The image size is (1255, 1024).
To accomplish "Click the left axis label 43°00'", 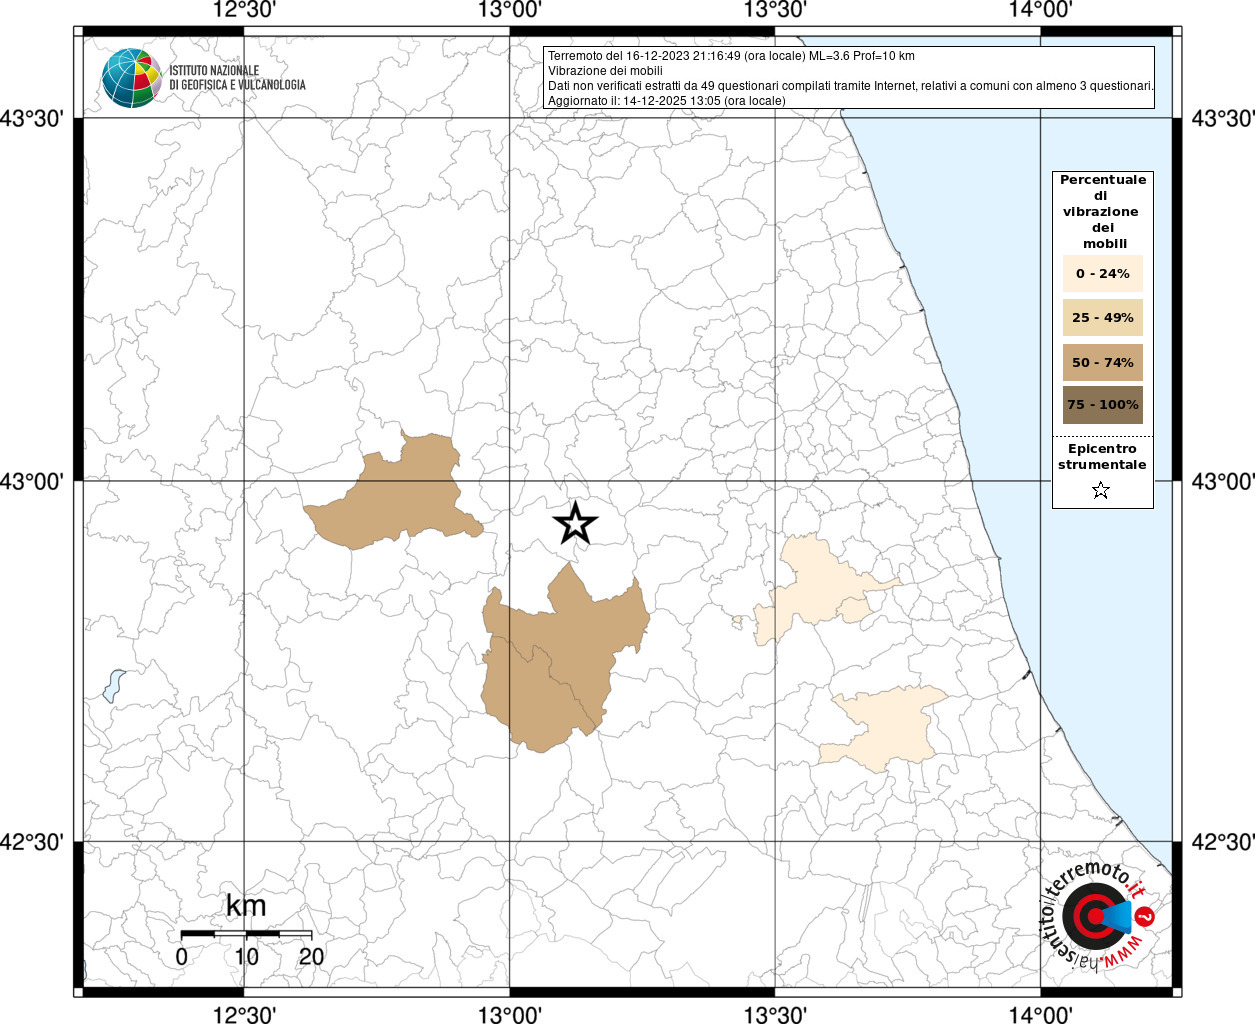I will tap(31, 481).
